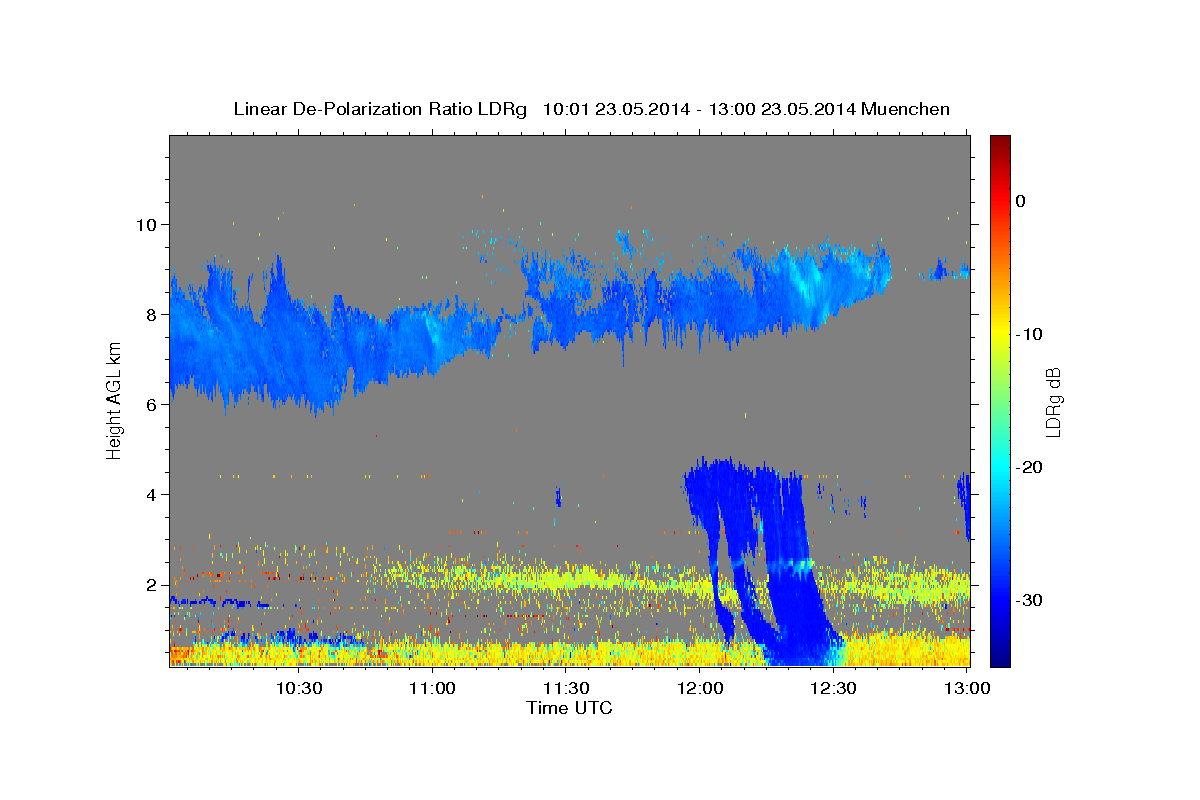Click the 12:00 time tick label
Image resolution: width=1200 pixels, height=800 pixels.
point(700,688)
